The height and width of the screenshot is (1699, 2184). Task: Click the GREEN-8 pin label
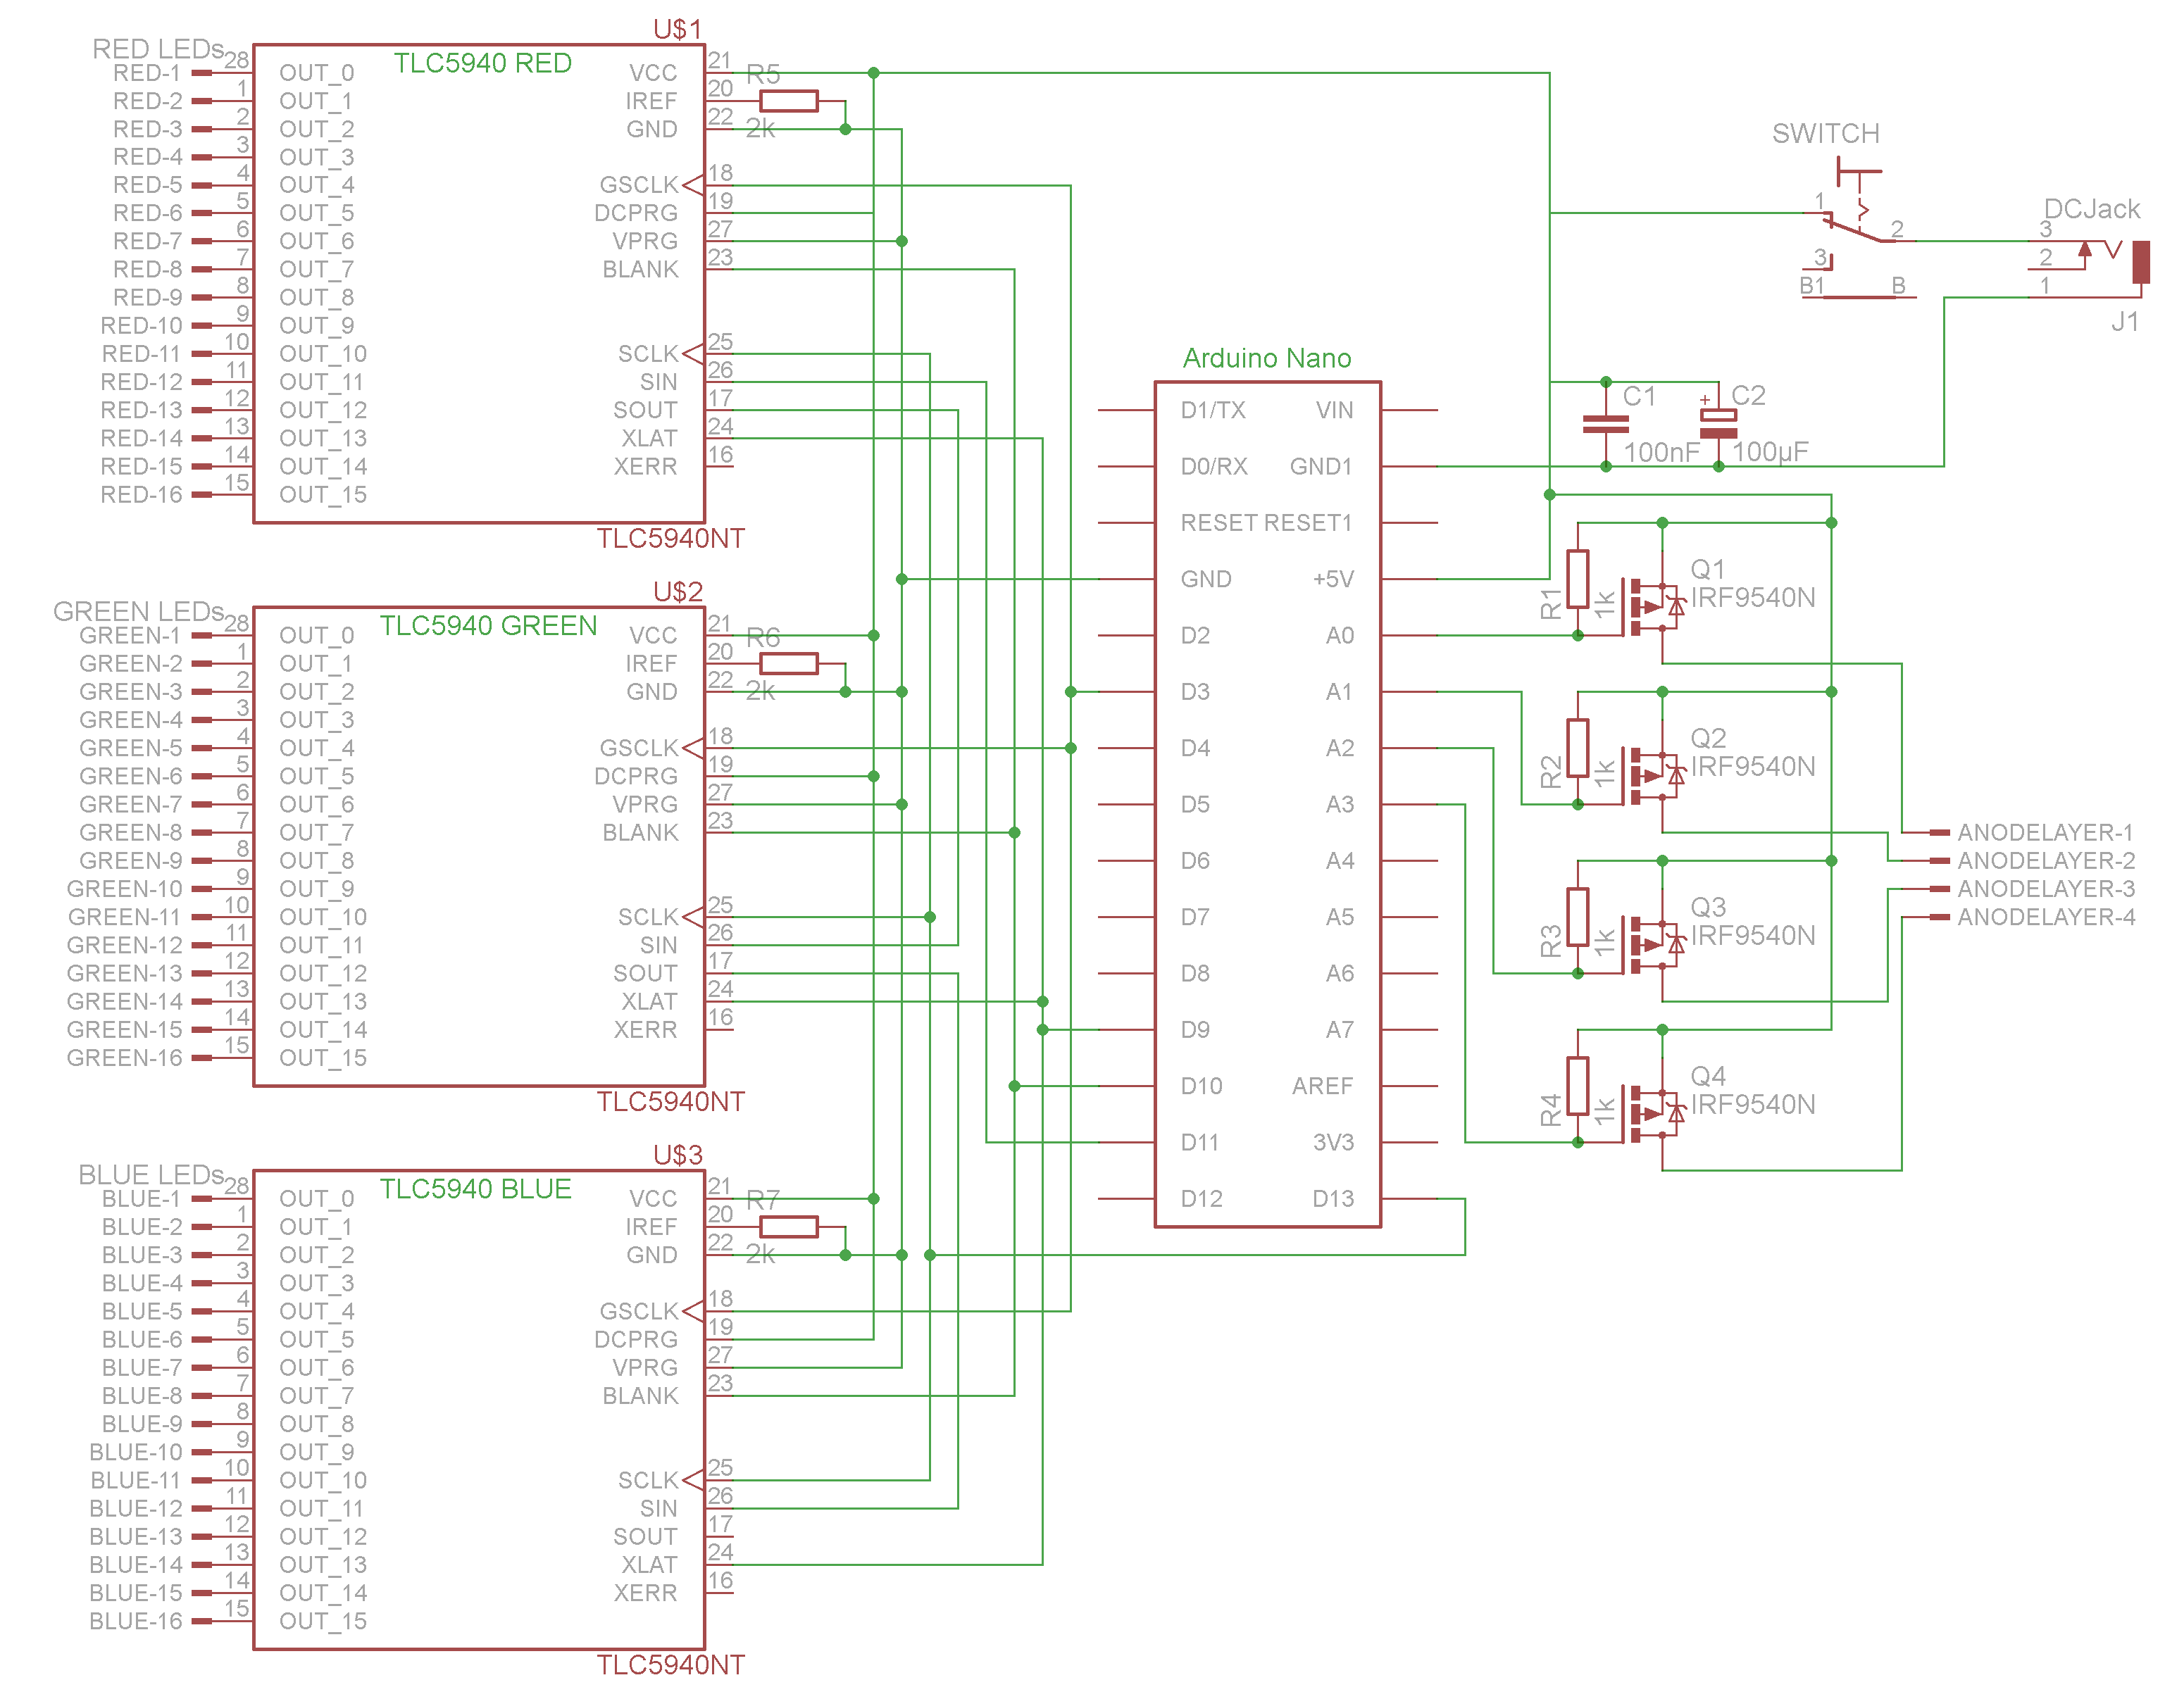coord(131,833)
